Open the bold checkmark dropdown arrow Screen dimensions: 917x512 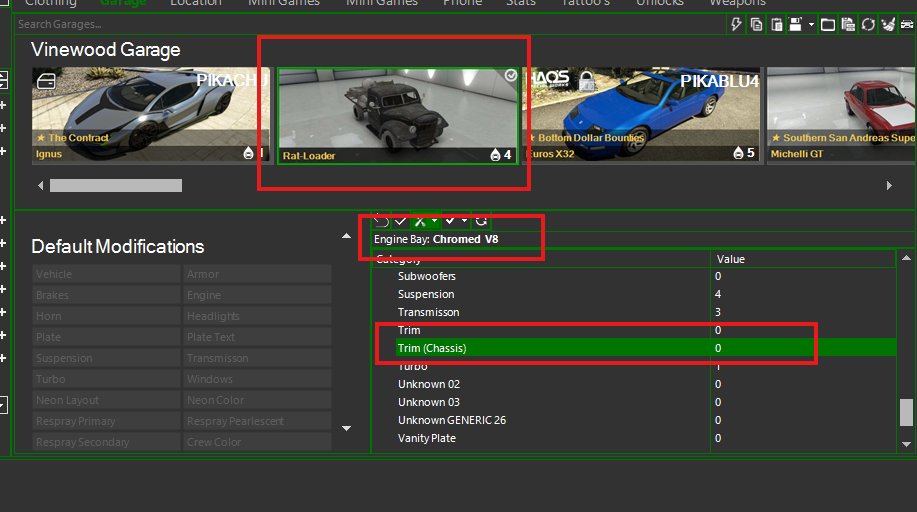coord(464,221)
